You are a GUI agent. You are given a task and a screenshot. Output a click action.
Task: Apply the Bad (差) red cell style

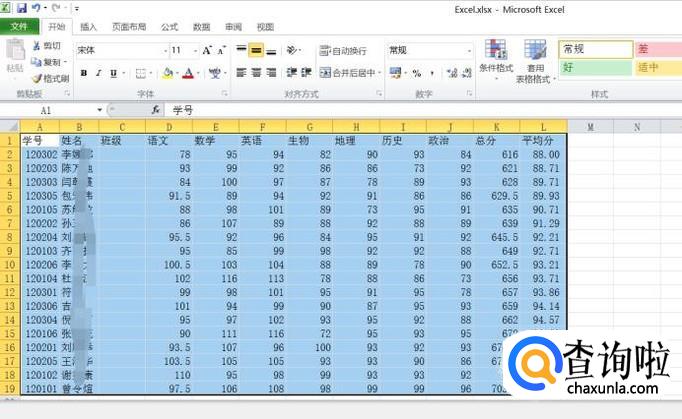click(658, 49)
